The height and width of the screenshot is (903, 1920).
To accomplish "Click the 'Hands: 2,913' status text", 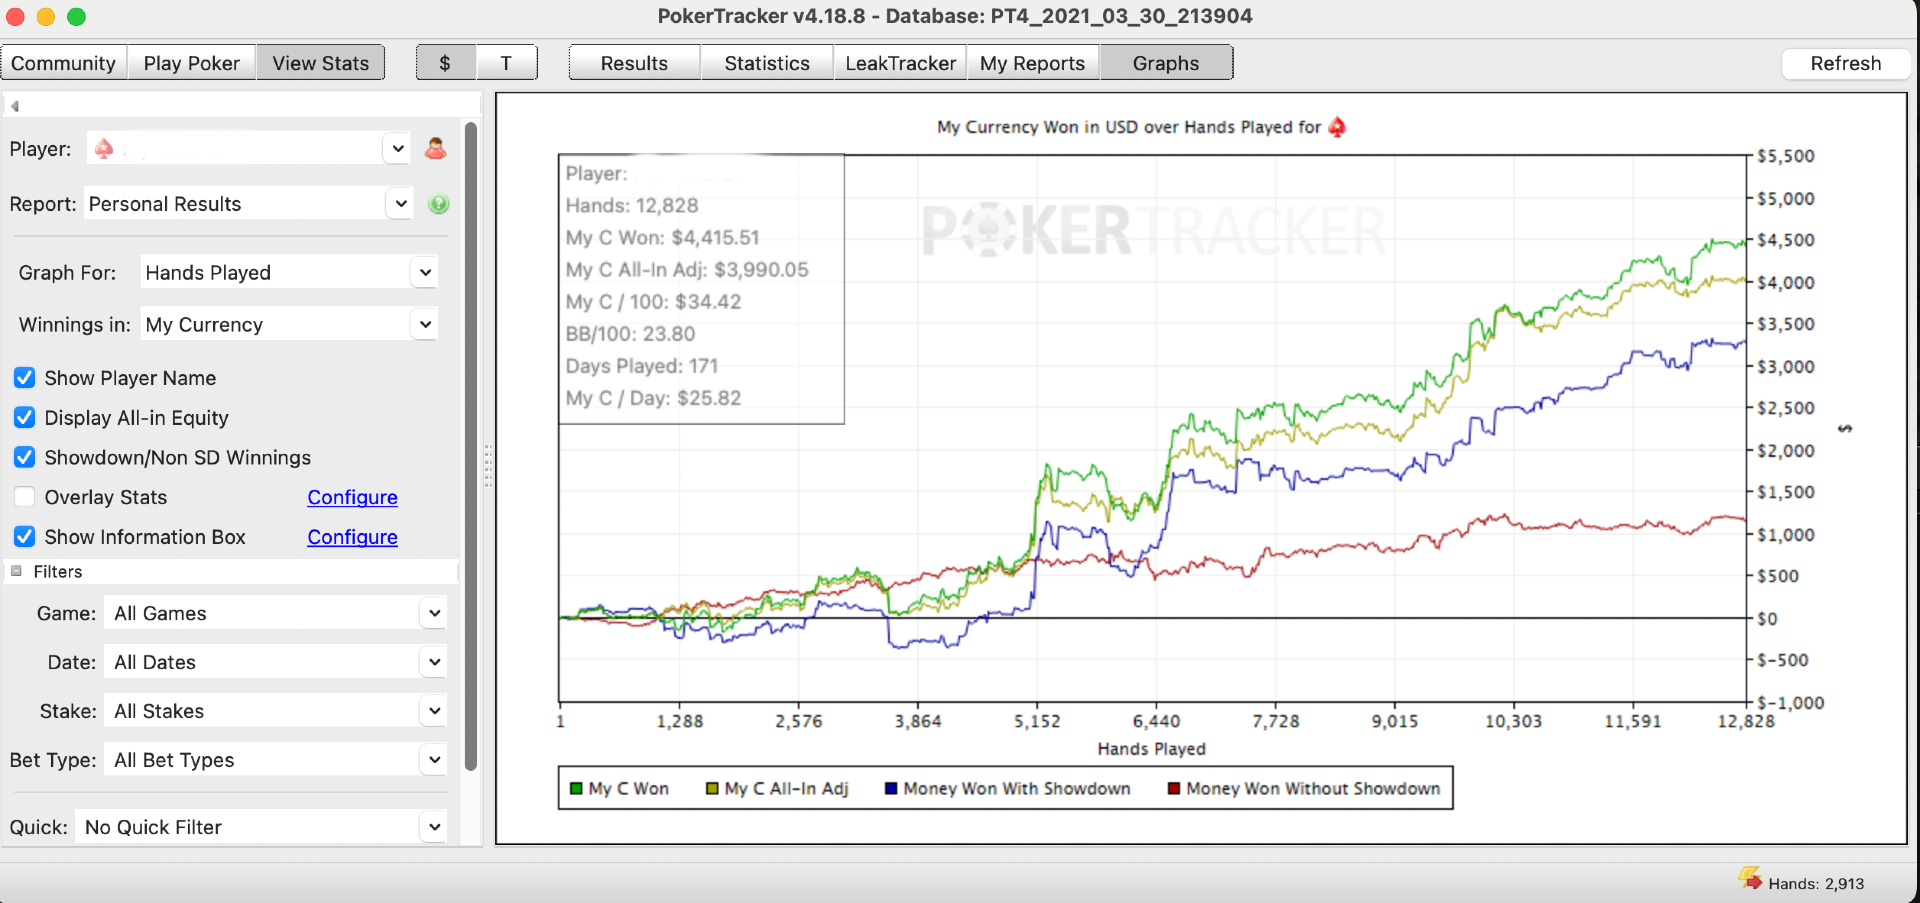I will [1816, 884].
